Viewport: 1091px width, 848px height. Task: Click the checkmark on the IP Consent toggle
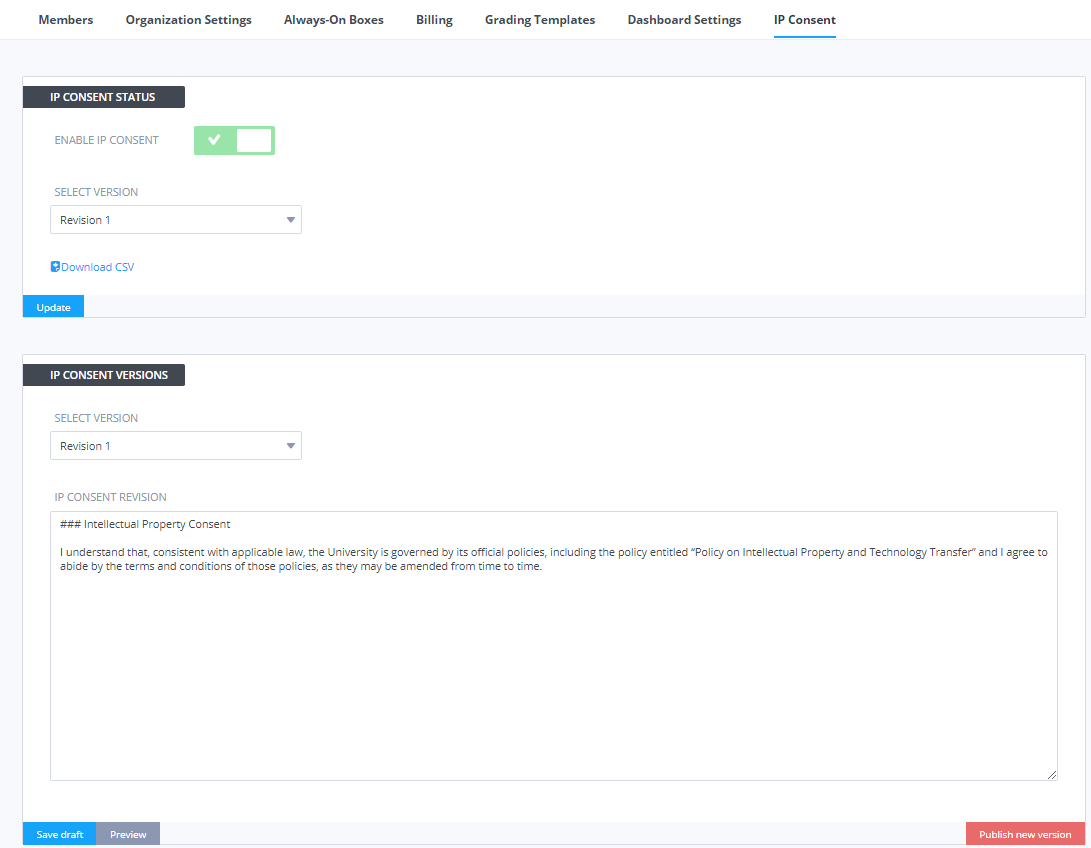click(214, 140)
